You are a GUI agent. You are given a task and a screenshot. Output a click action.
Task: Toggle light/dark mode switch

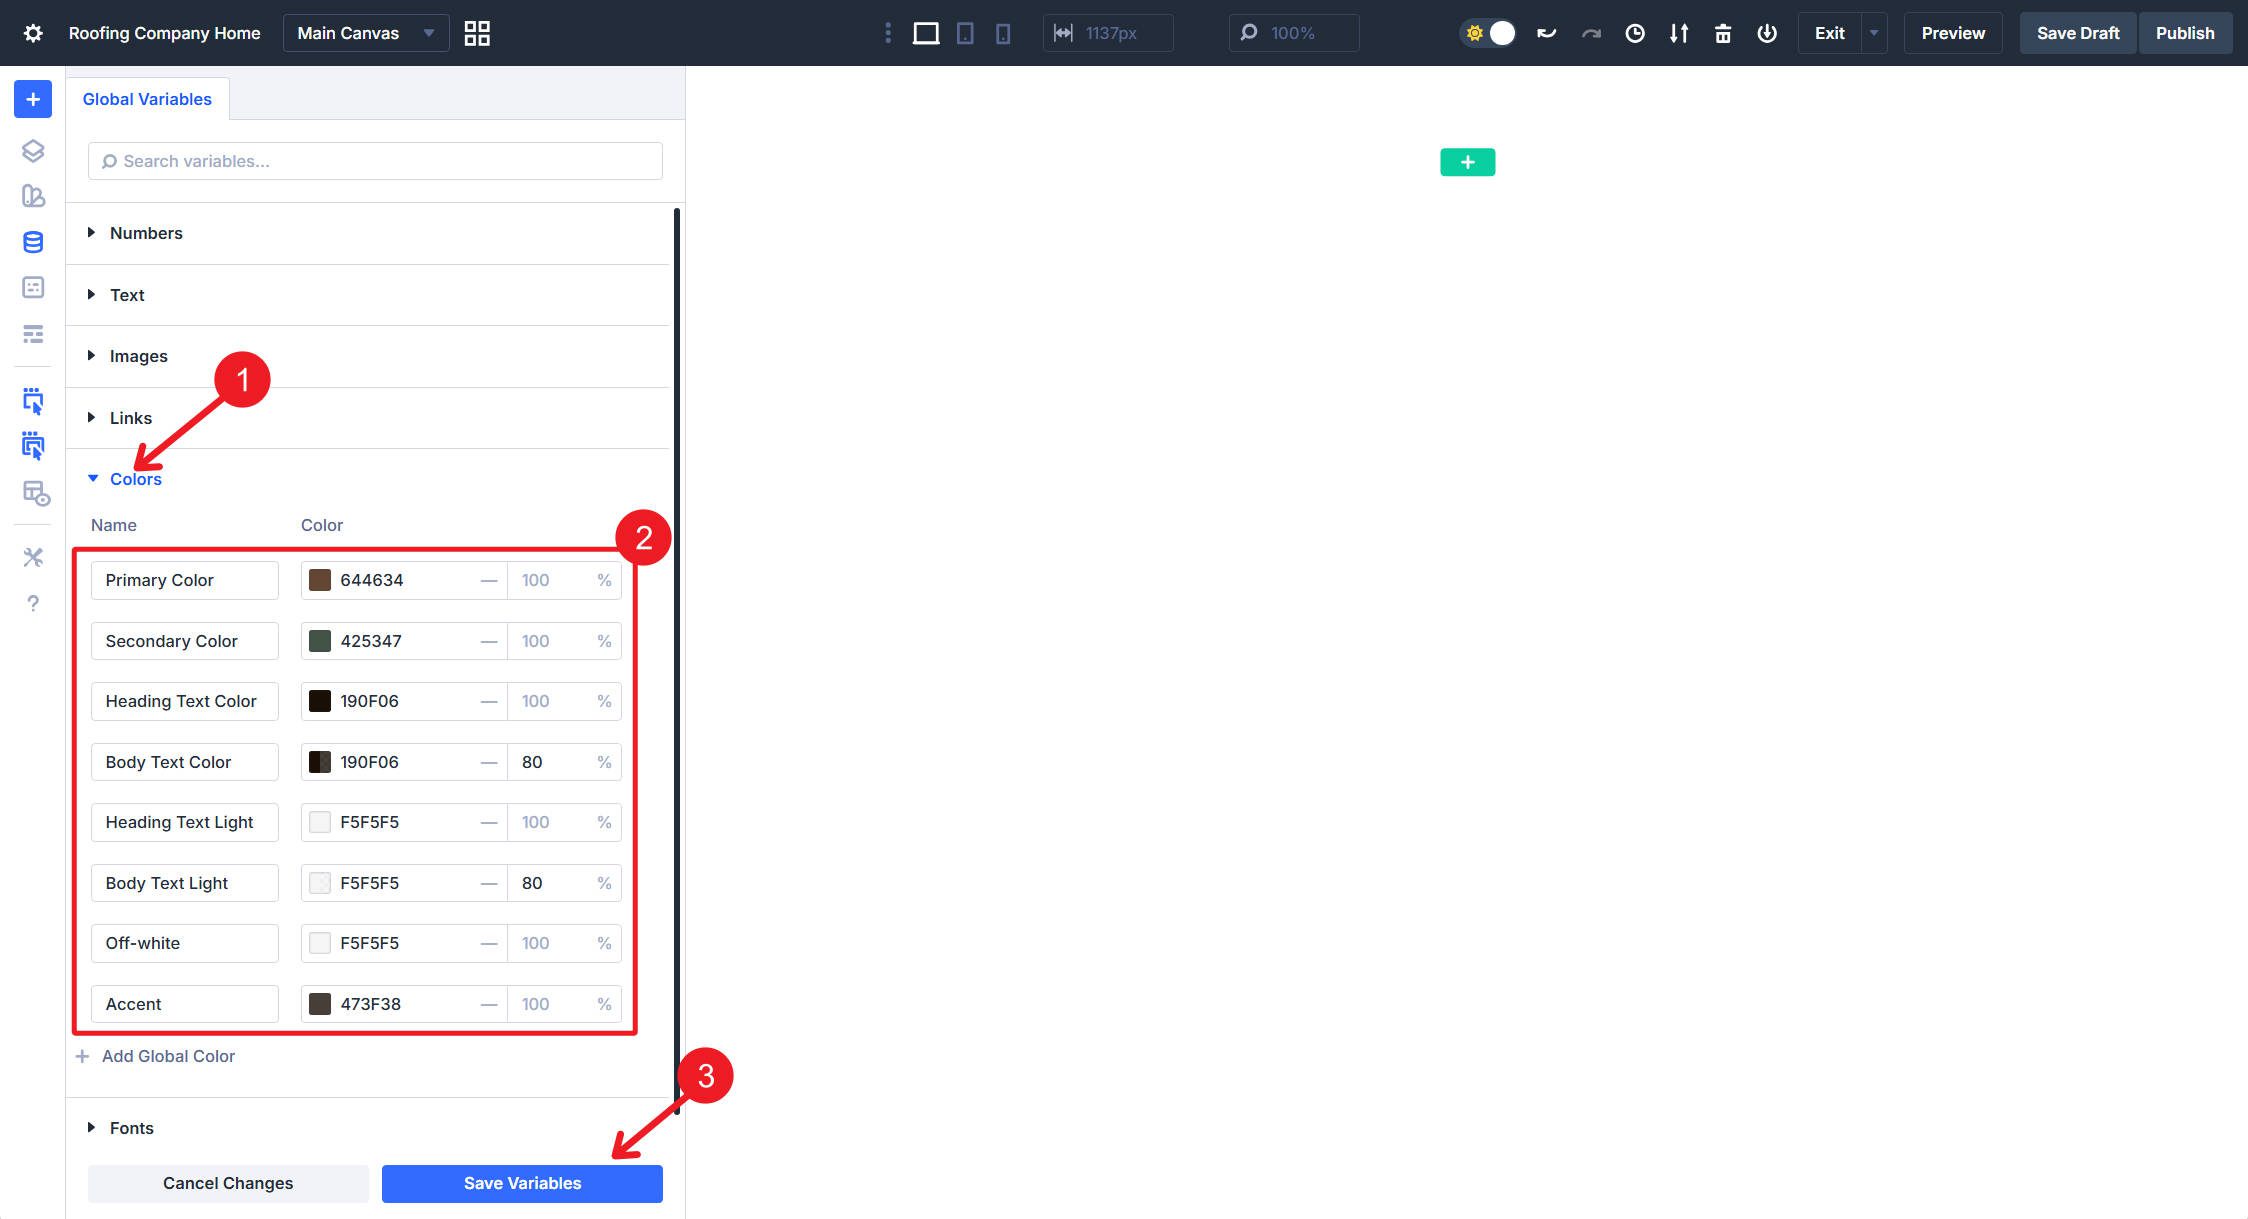click(1489, 33)
